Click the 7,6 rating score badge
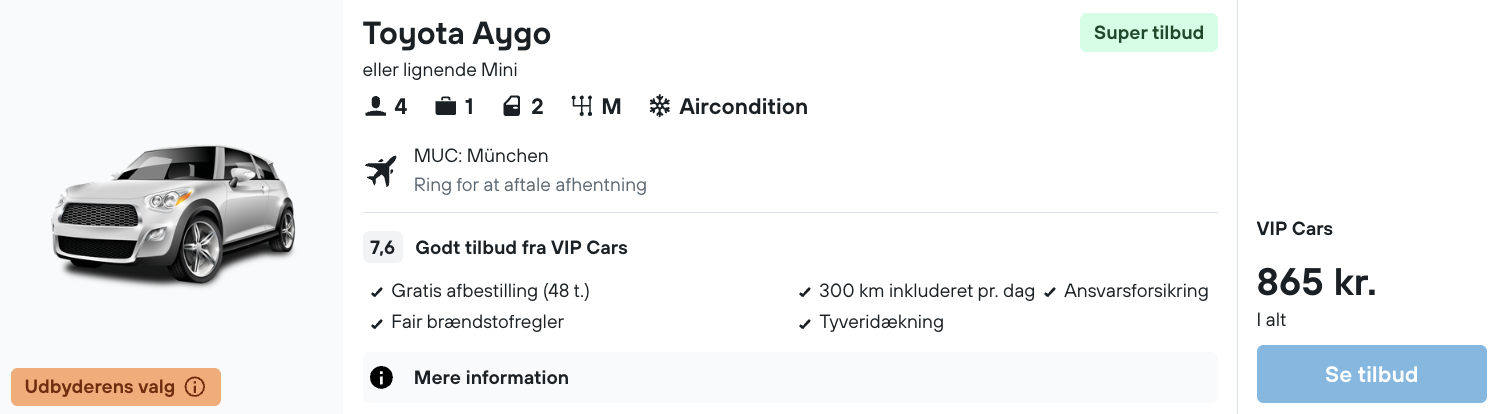The height and width of the screenshot is (414, 1502). tap(382, 247)
